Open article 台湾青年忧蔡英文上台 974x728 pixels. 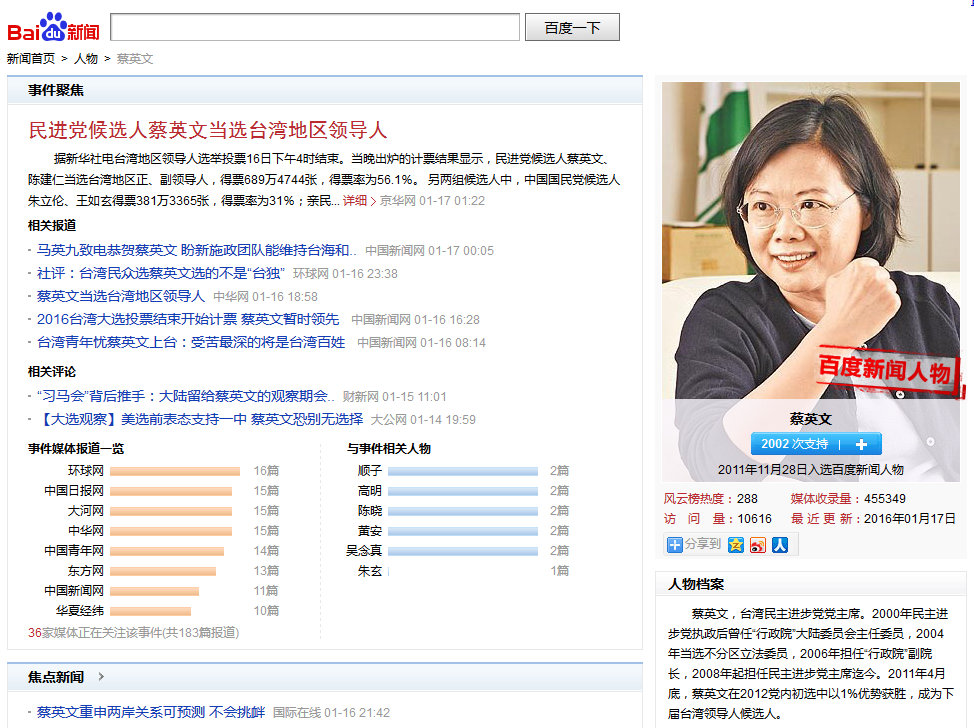(x=191, y=342)
